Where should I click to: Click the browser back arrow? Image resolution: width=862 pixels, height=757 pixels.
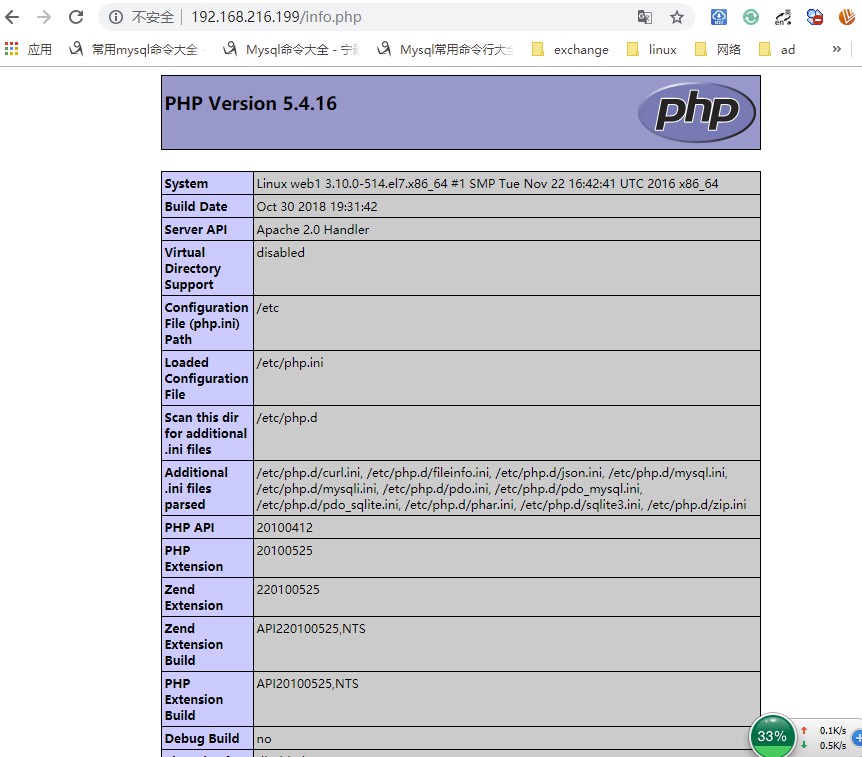[x=12, y=17]
